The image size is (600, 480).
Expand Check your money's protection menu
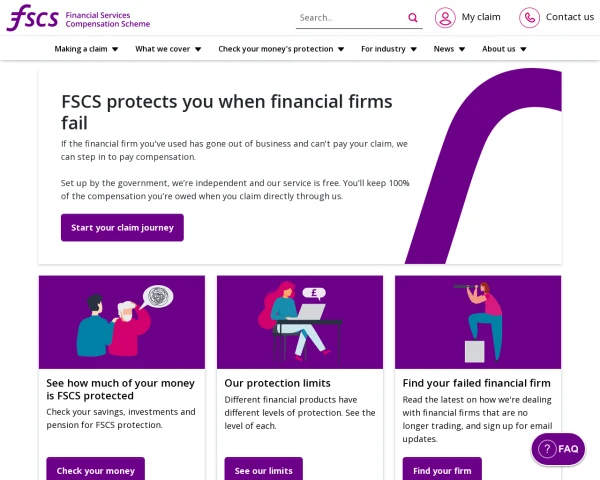tap(281, 48)
